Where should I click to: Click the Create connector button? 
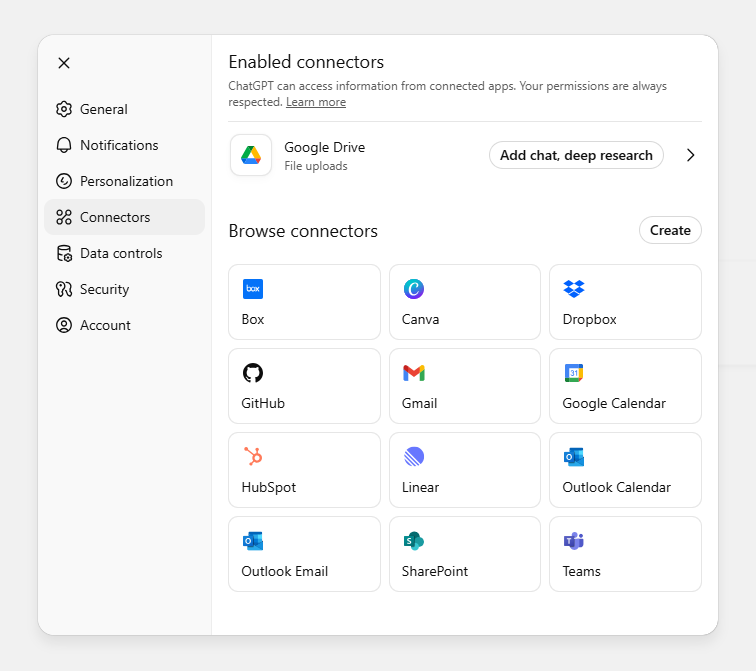click(x=670, y=230)
